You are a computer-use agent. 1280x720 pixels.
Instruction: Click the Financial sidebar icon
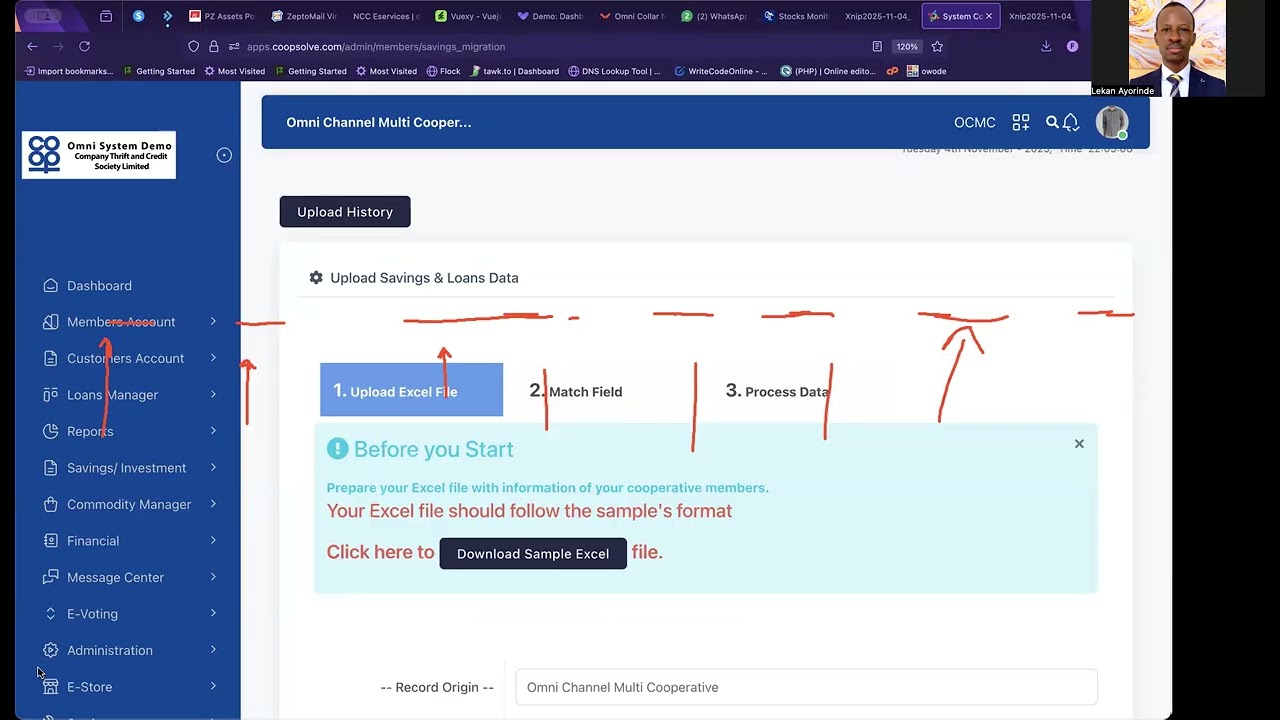pos(50,541)
